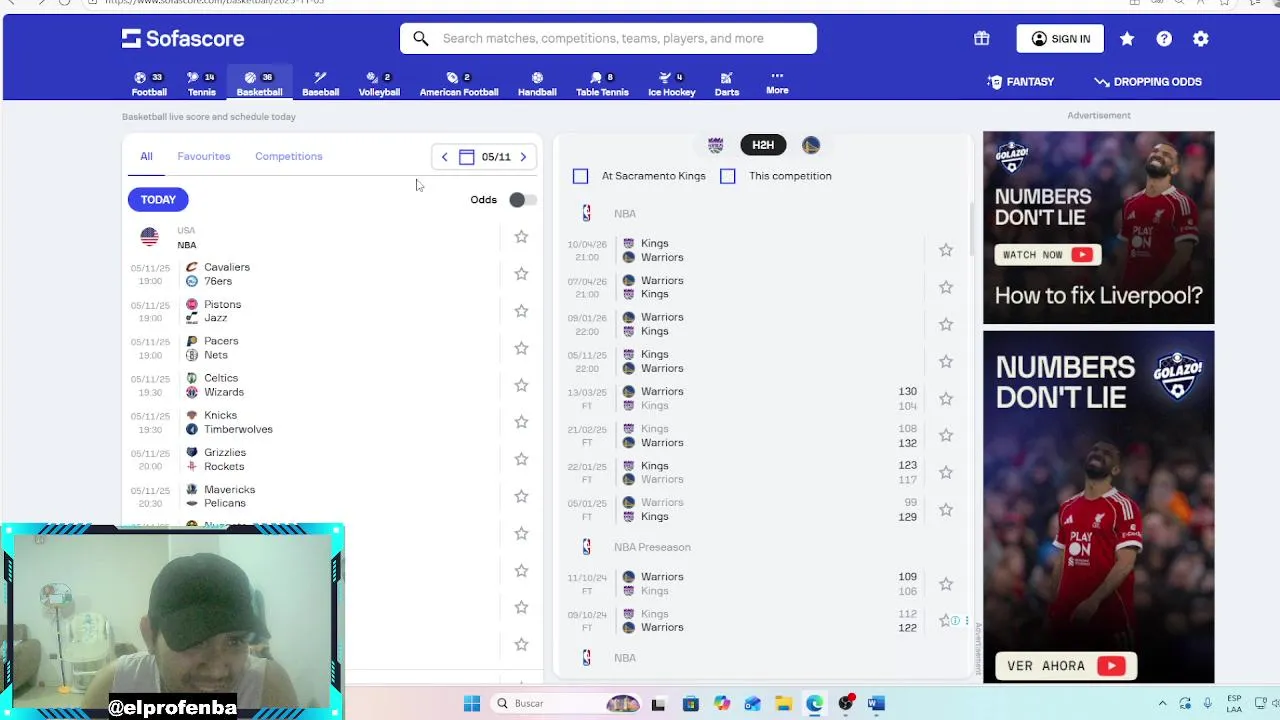Switch to the All tab
Screen dimensions: 1280x720
pos(146,156)
